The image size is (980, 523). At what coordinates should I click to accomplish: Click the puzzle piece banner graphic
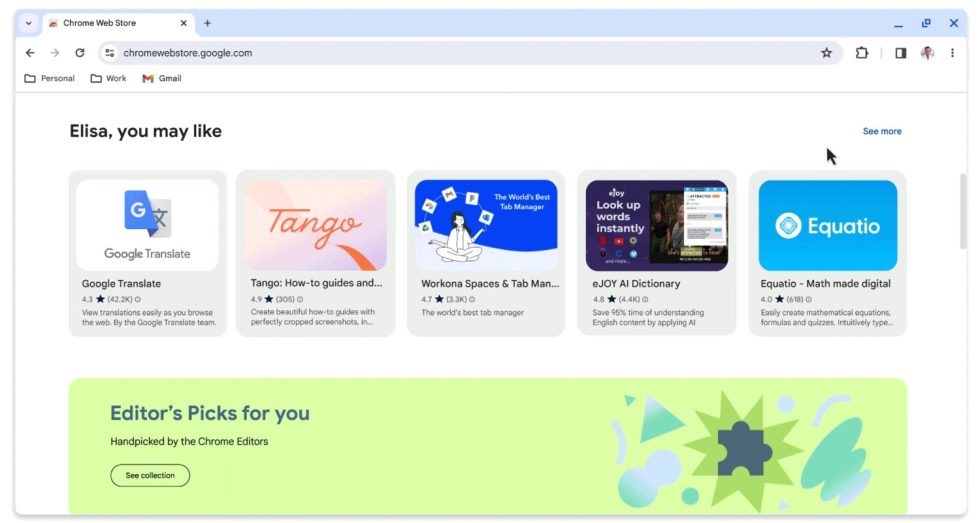pyautogui.click(x=744, y=451)
